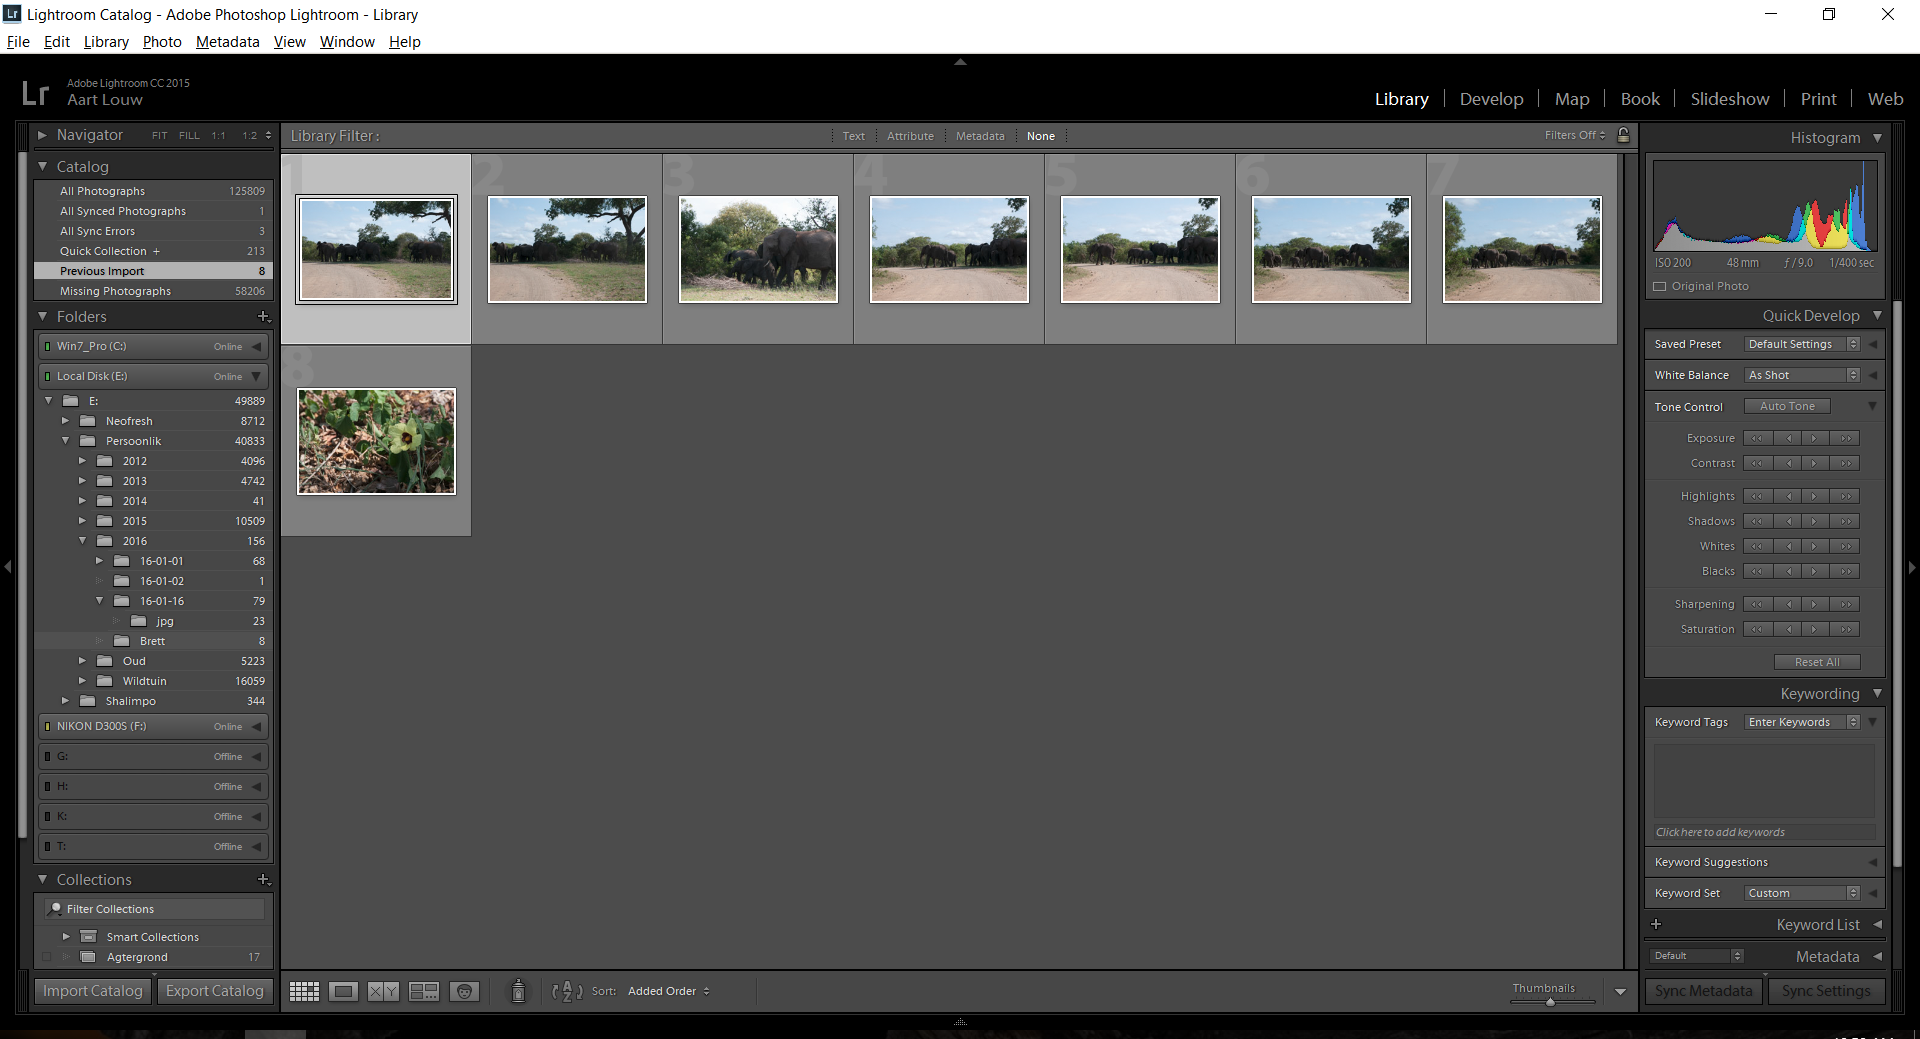Increase Shadows with single right arrow
Viewport: 1920px width, 1039px height.
coord(1814,521)
